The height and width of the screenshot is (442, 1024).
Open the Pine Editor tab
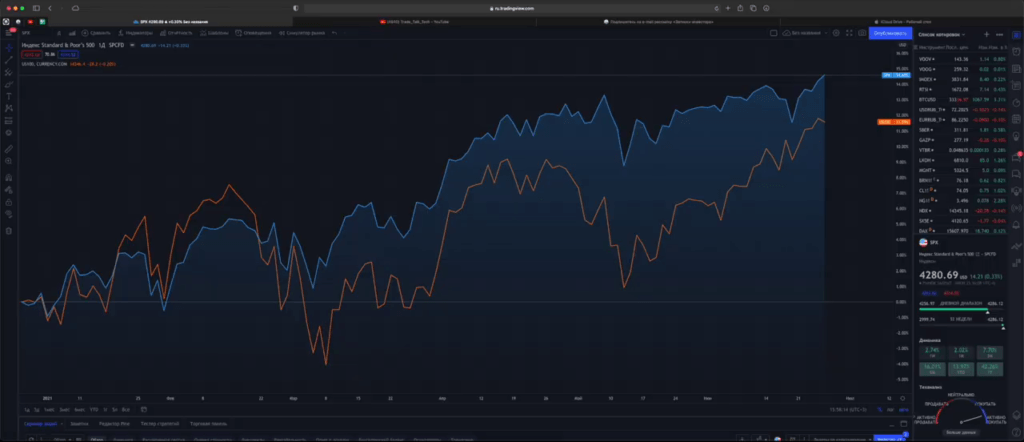click(116, 424)
